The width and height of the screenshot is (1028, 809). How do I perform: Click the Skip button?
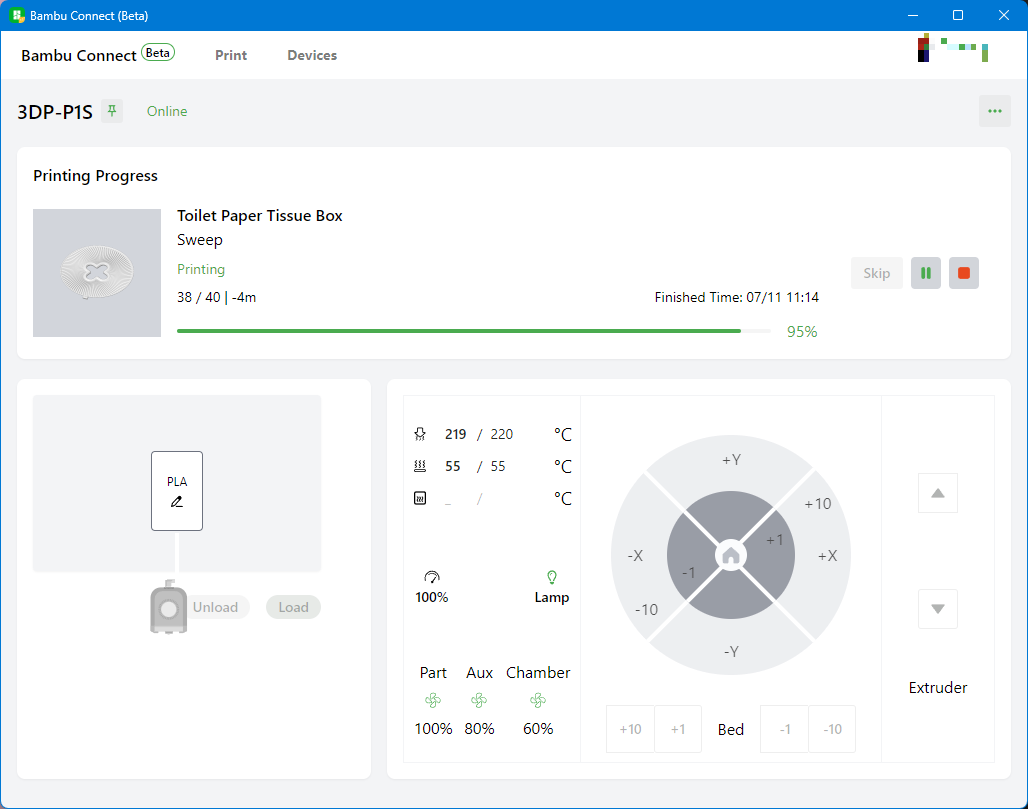tap(877, 273)
